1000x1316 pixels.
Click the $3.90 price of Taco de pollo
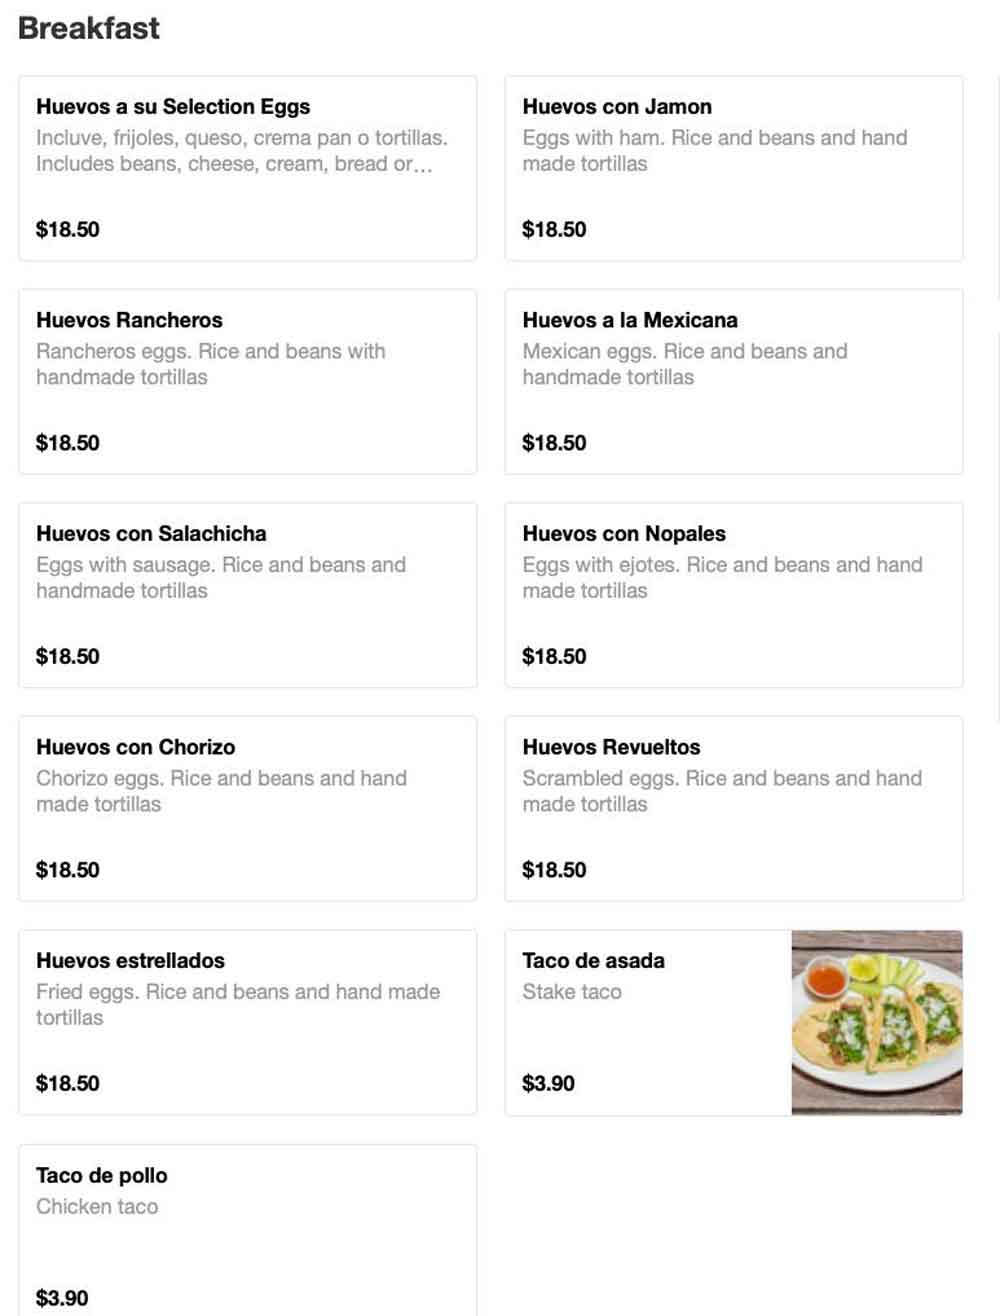[62, 1298]
